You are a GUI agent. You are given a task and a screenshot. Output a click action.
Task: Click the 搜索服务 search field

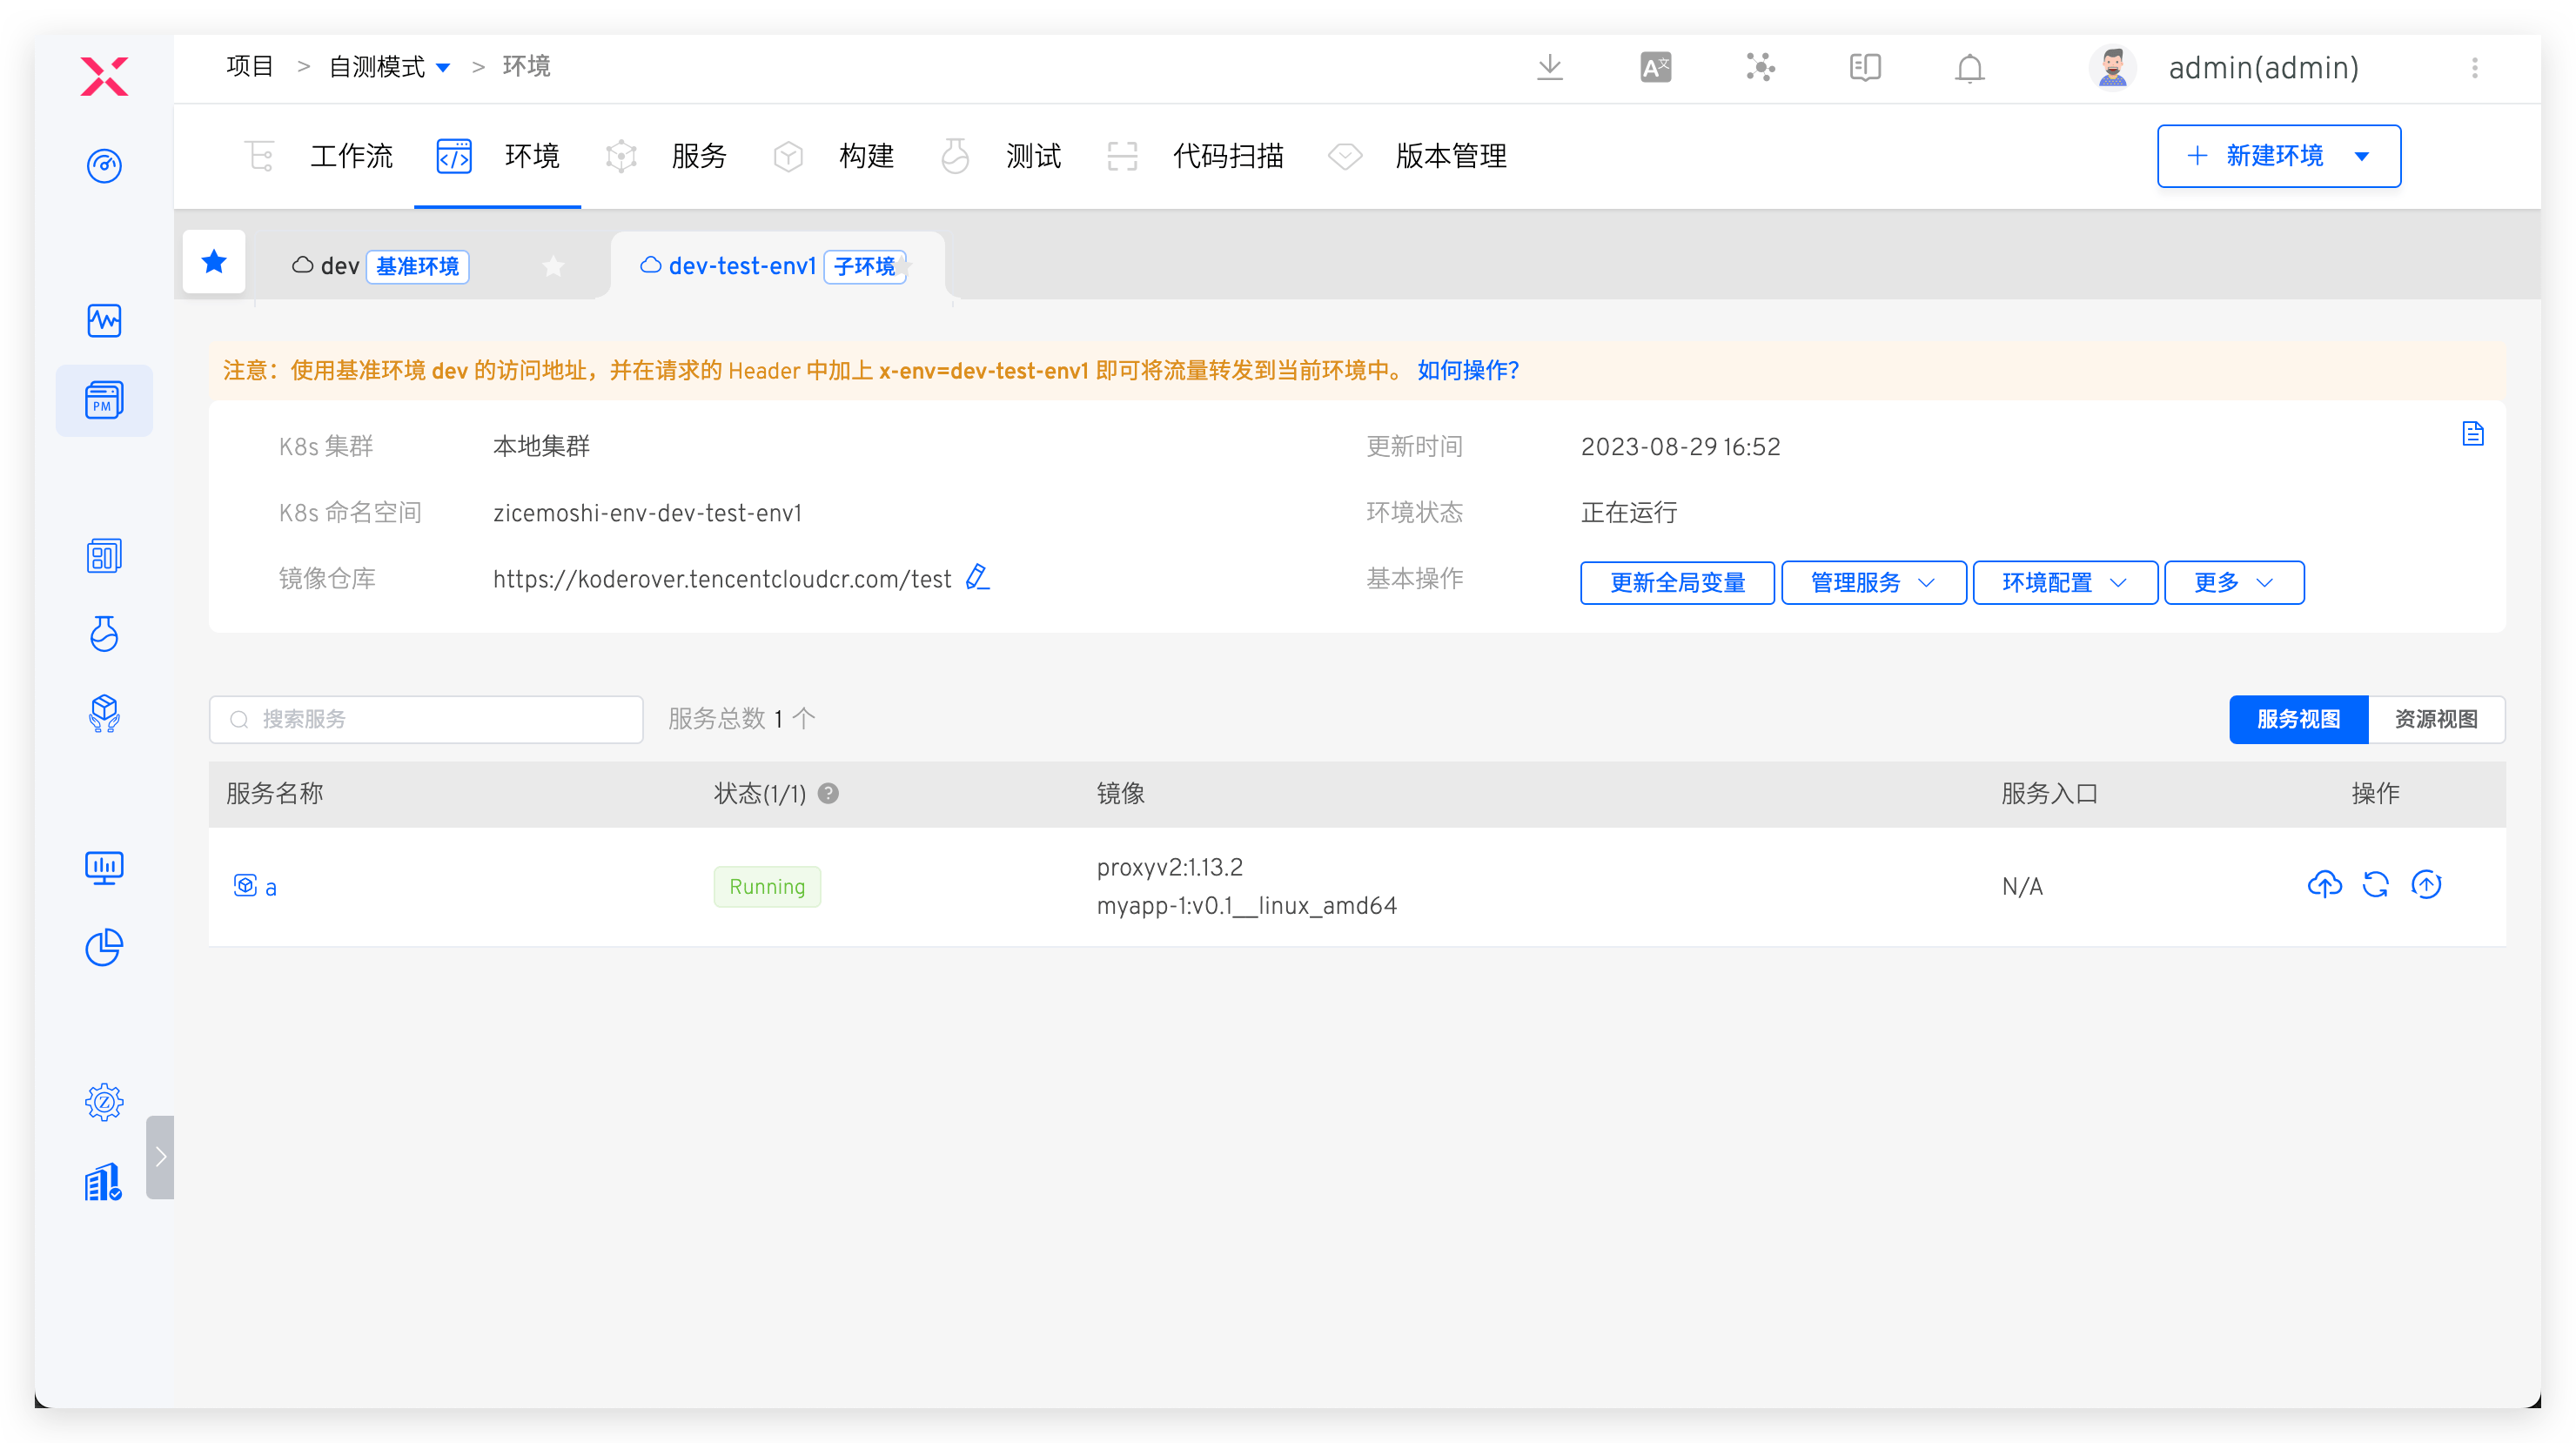tap(426, 719)
